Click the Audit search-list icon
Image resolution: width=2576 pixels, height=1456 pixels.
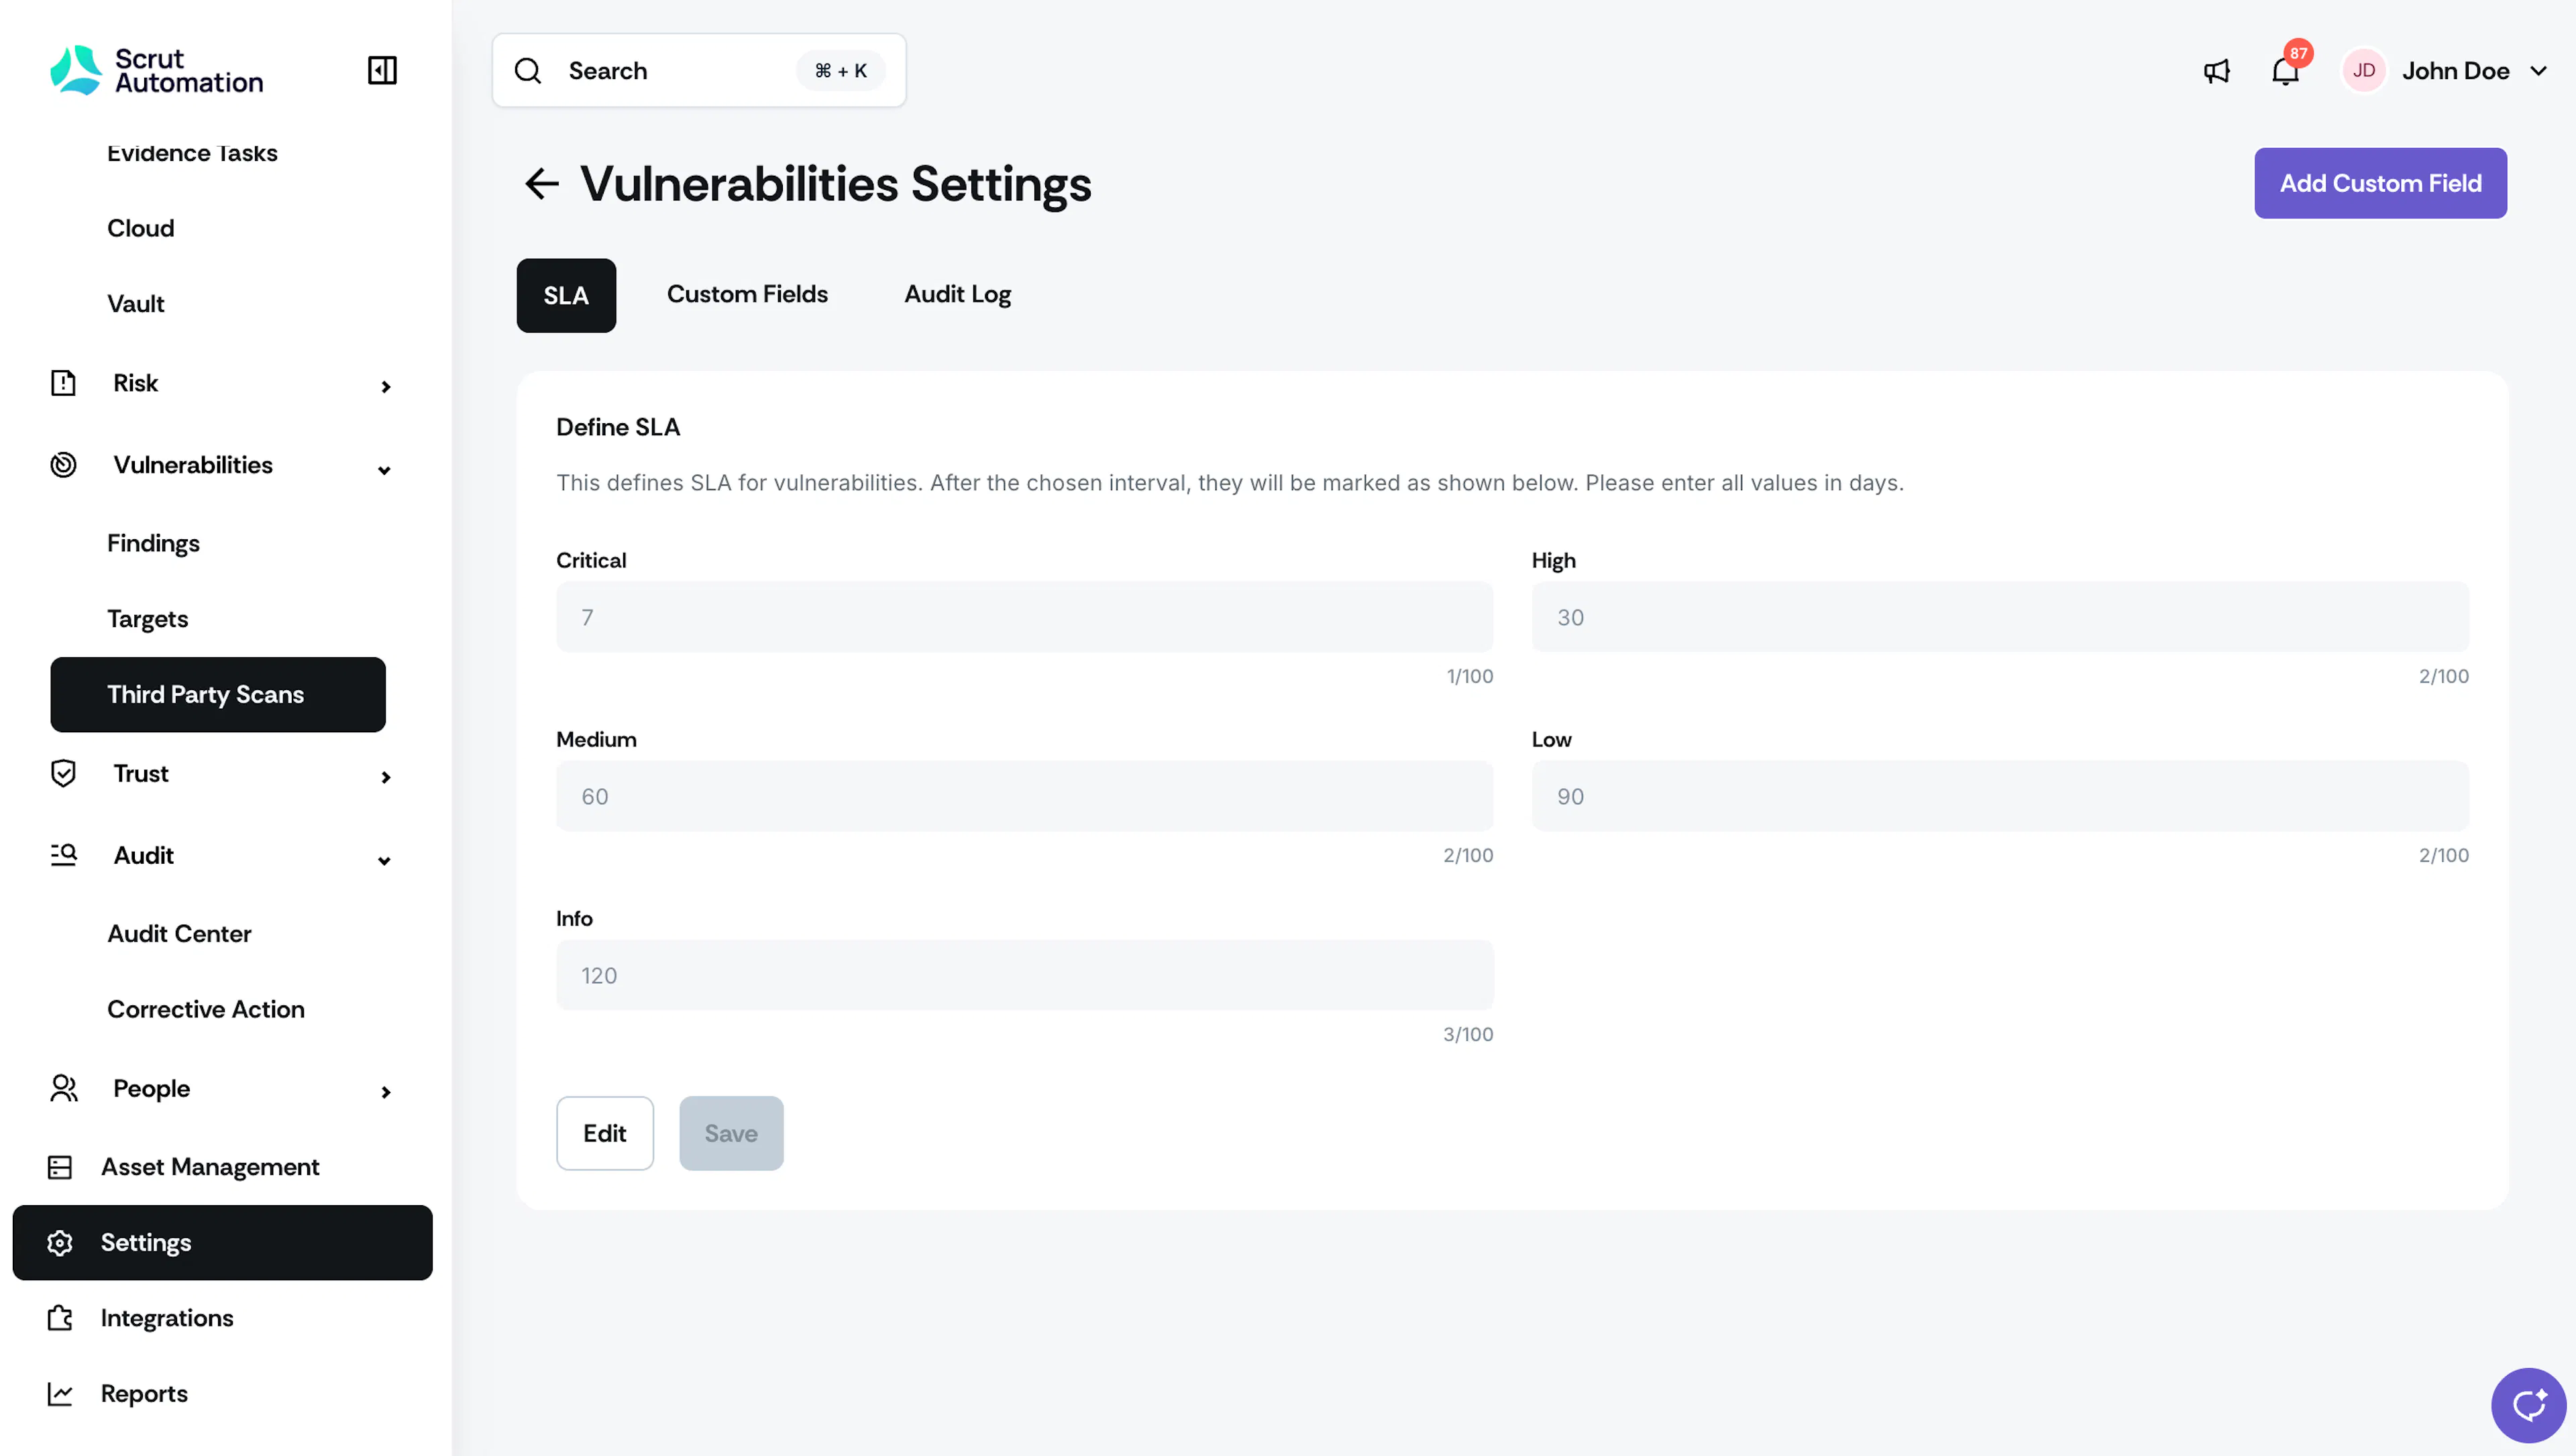(x=63, y=855)
